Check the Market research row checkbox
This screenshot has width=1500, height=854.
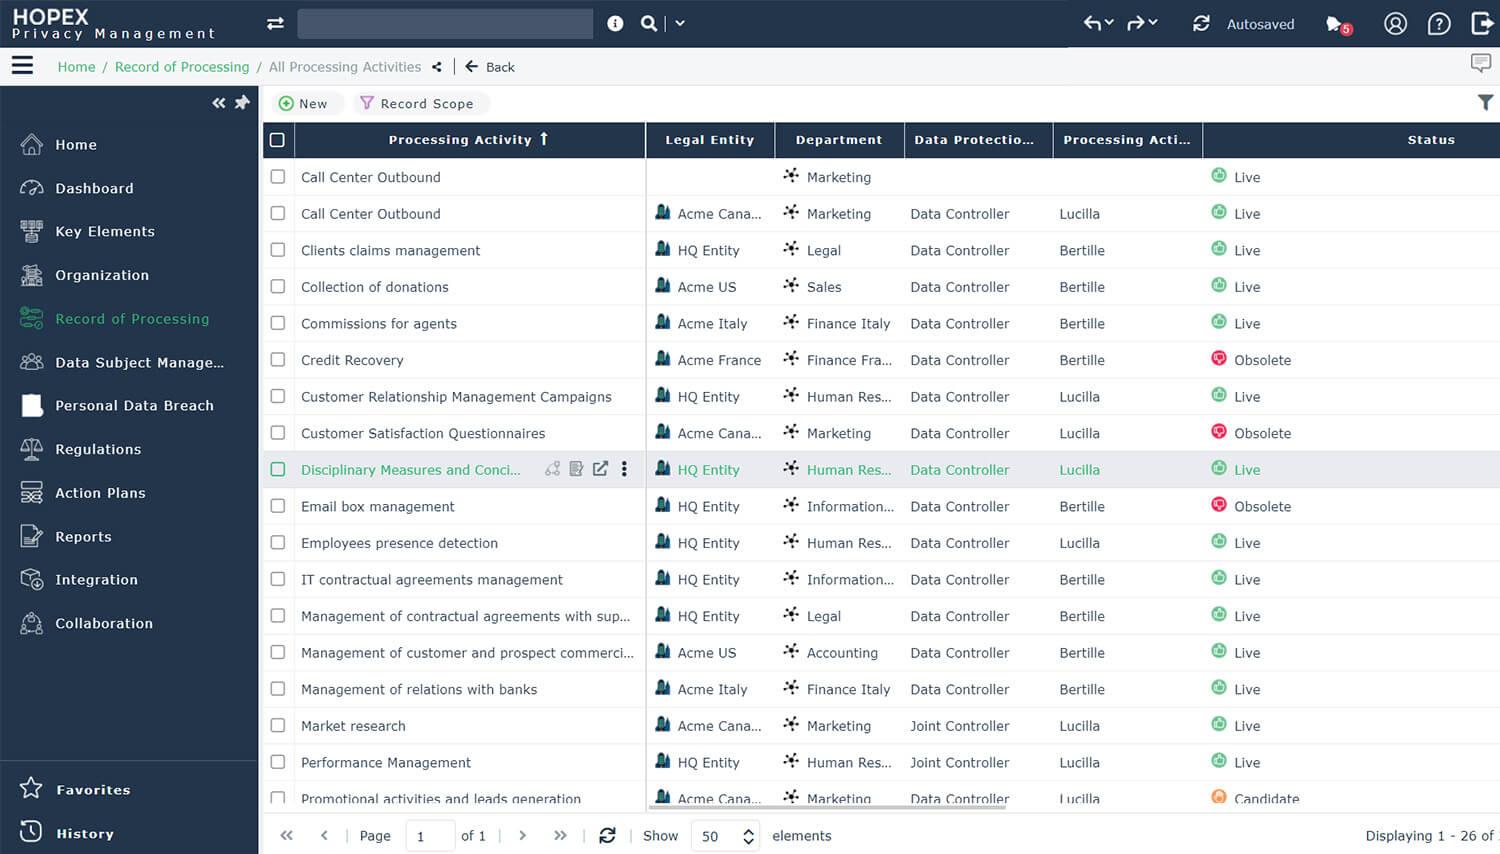tap(278, 725)
